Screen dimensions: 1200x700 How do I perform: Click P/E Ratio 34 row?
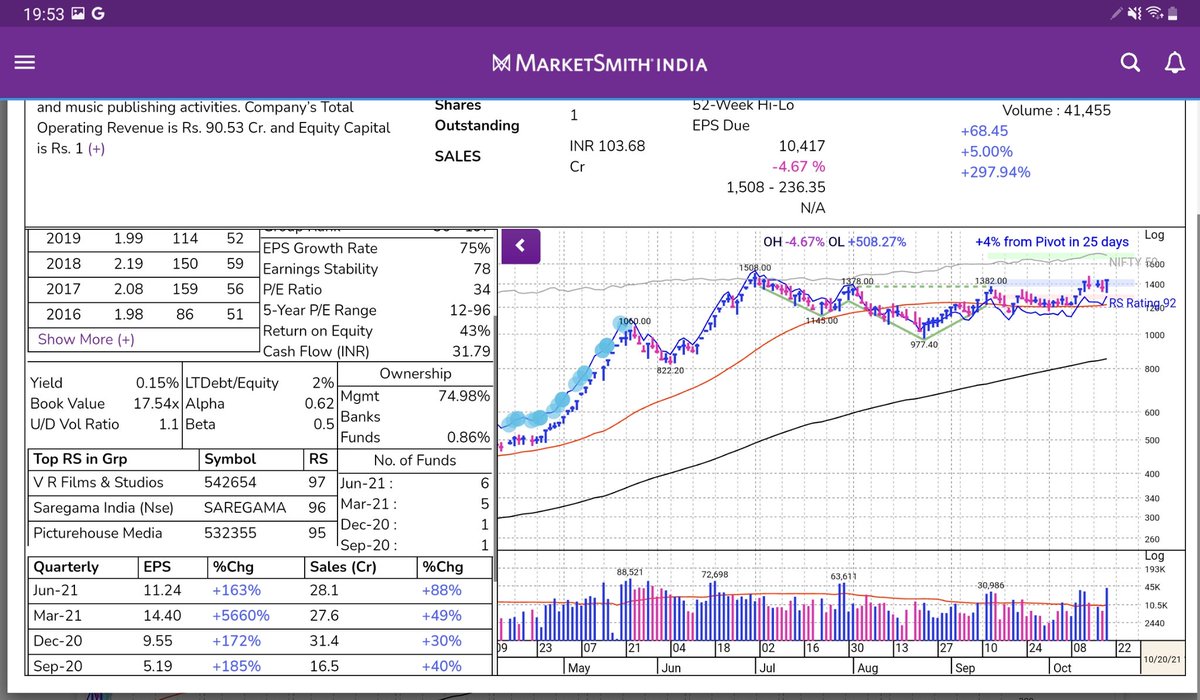tap(377, 289)
